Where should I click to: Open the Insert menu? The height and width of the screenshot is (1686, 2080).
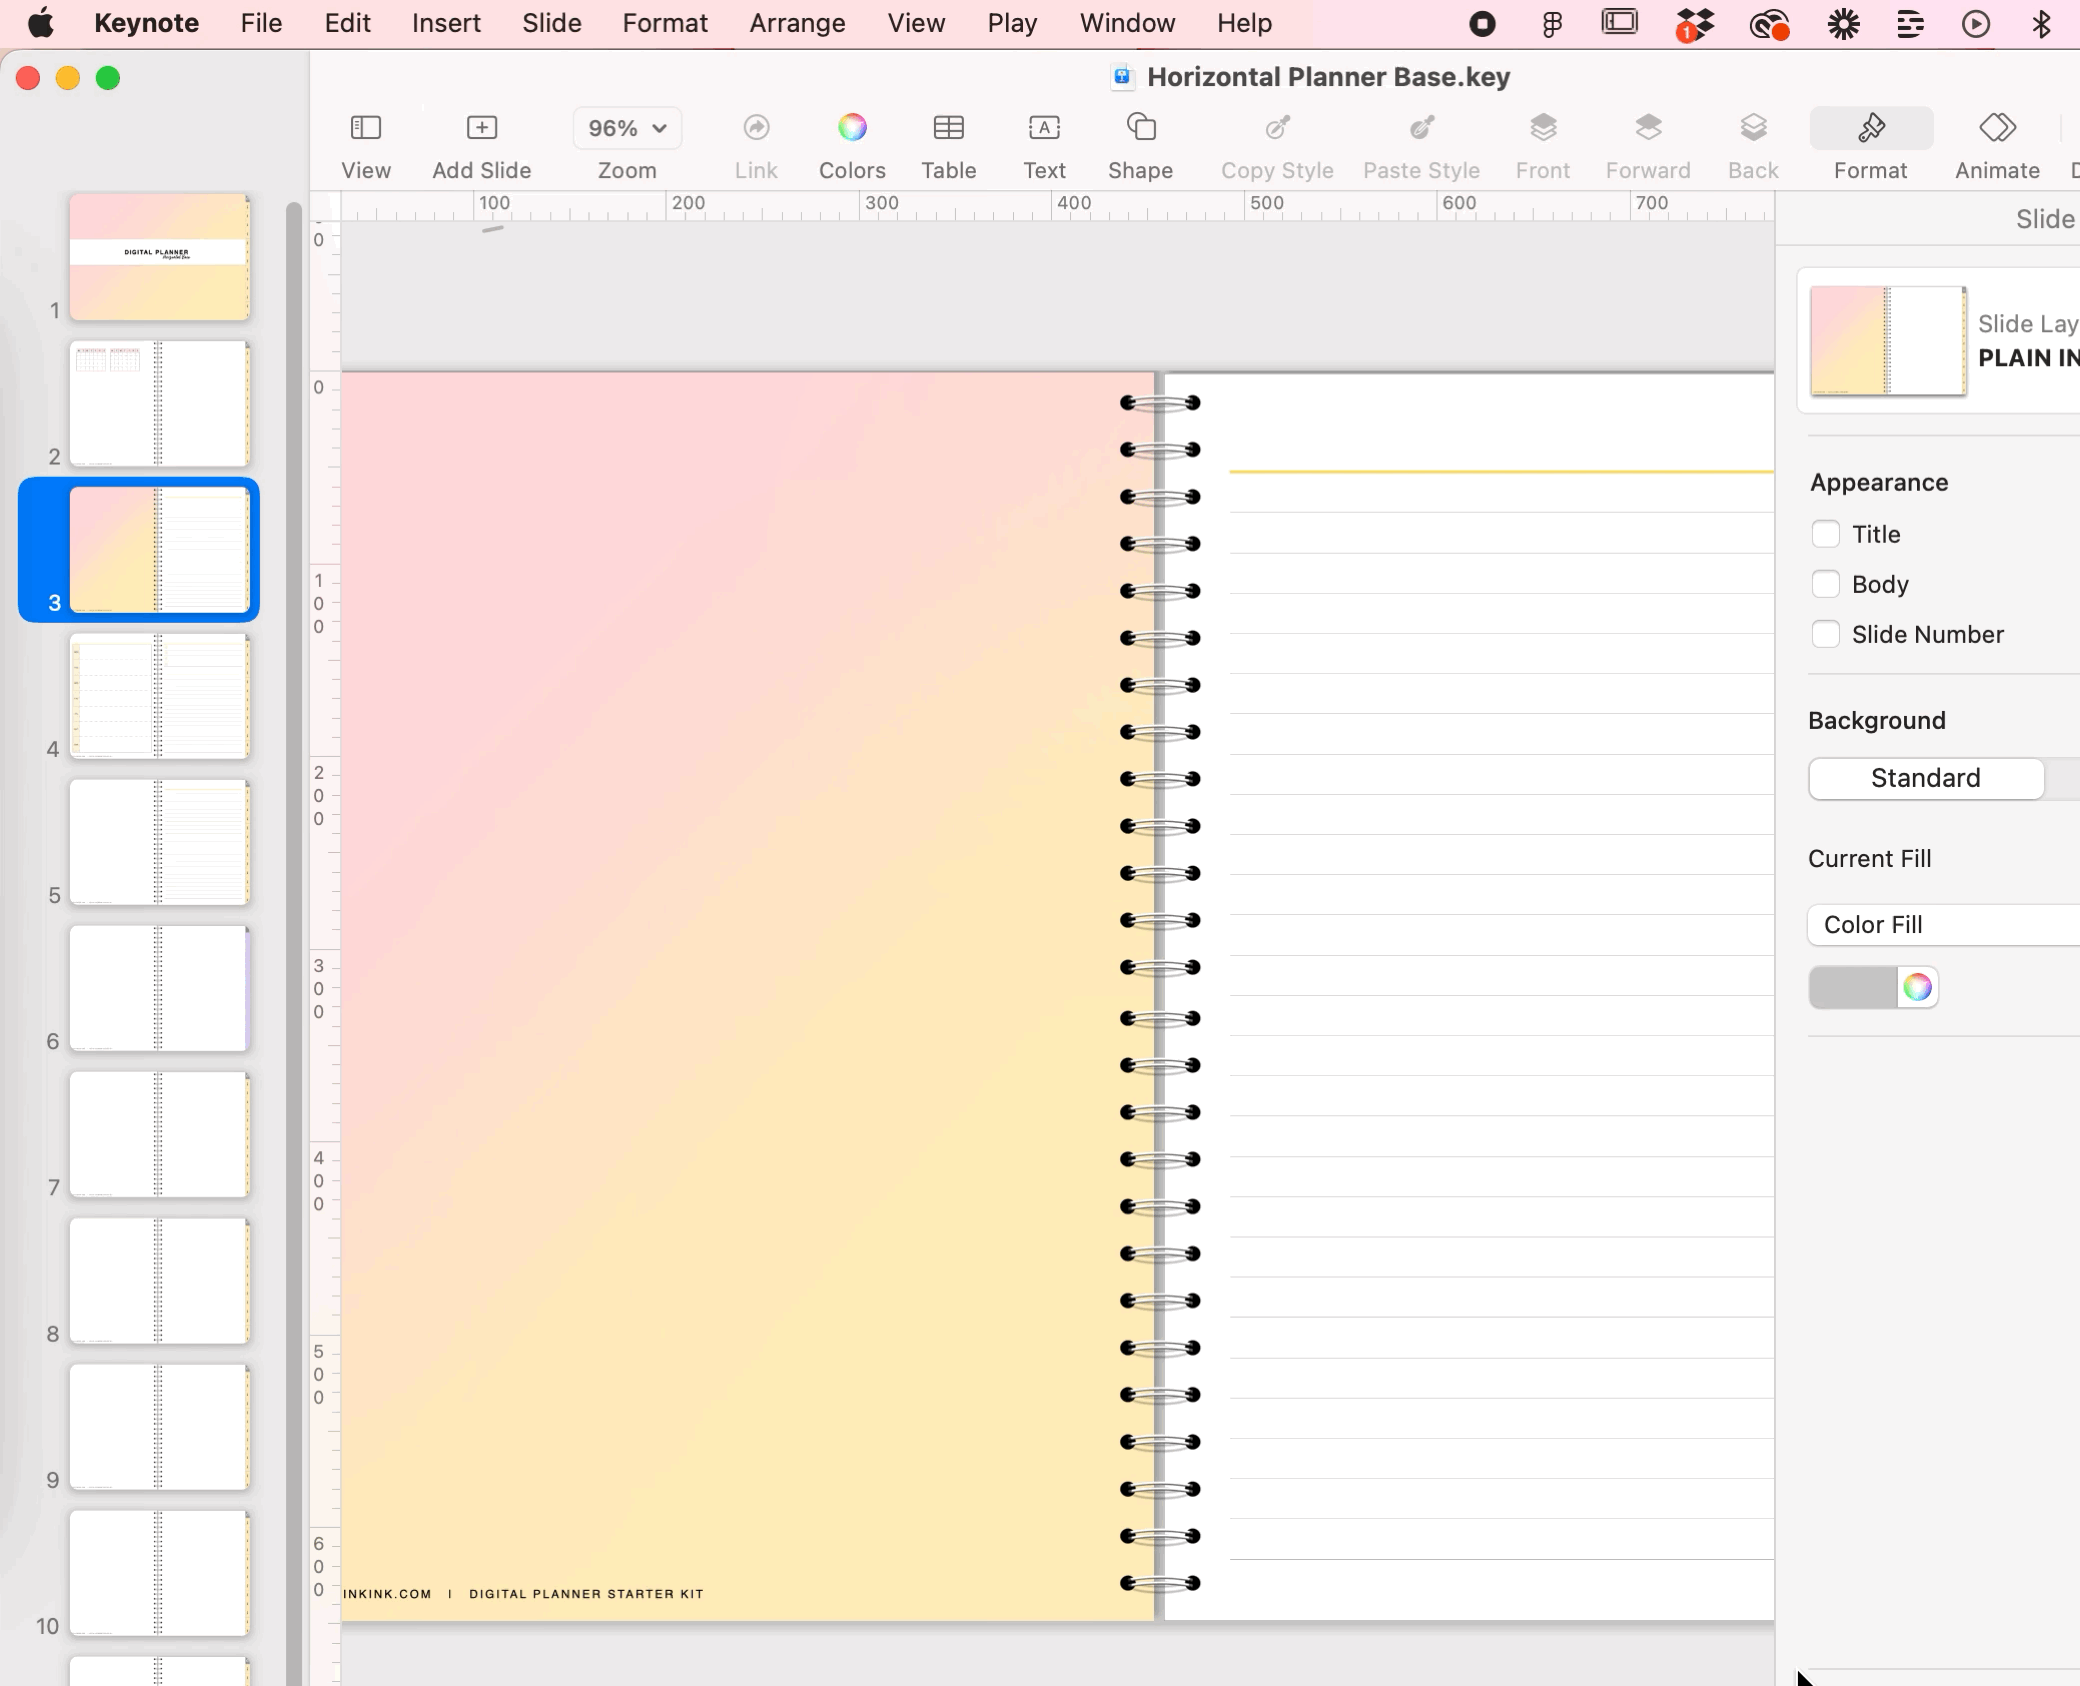pyautogui.click(x=446, y=23)
